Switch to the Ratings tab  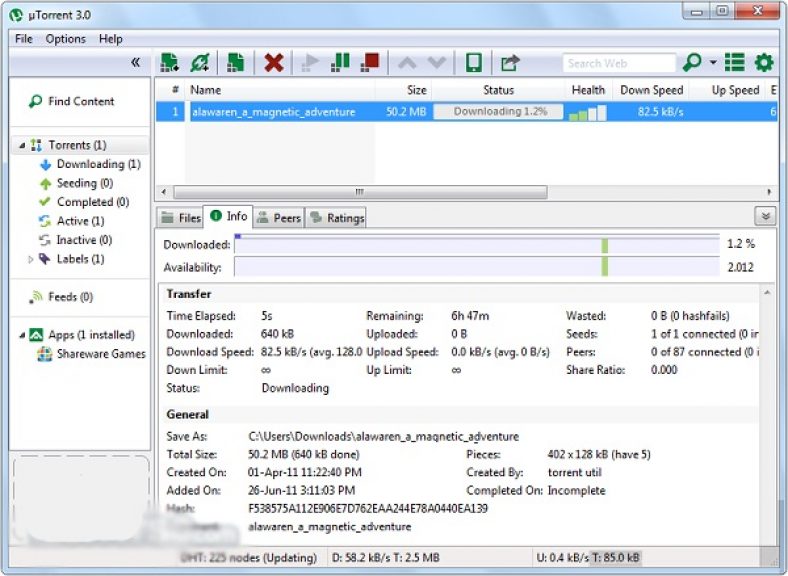click(x=336, y=218)
